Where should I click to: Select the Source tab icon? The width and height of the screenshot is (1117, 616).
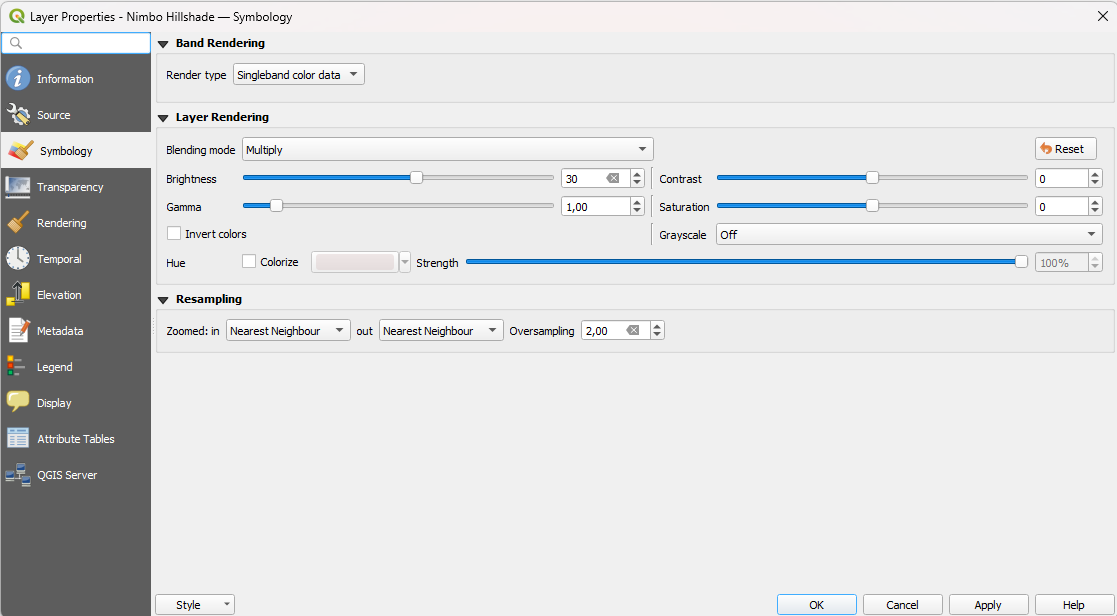[x=22, y=114]
